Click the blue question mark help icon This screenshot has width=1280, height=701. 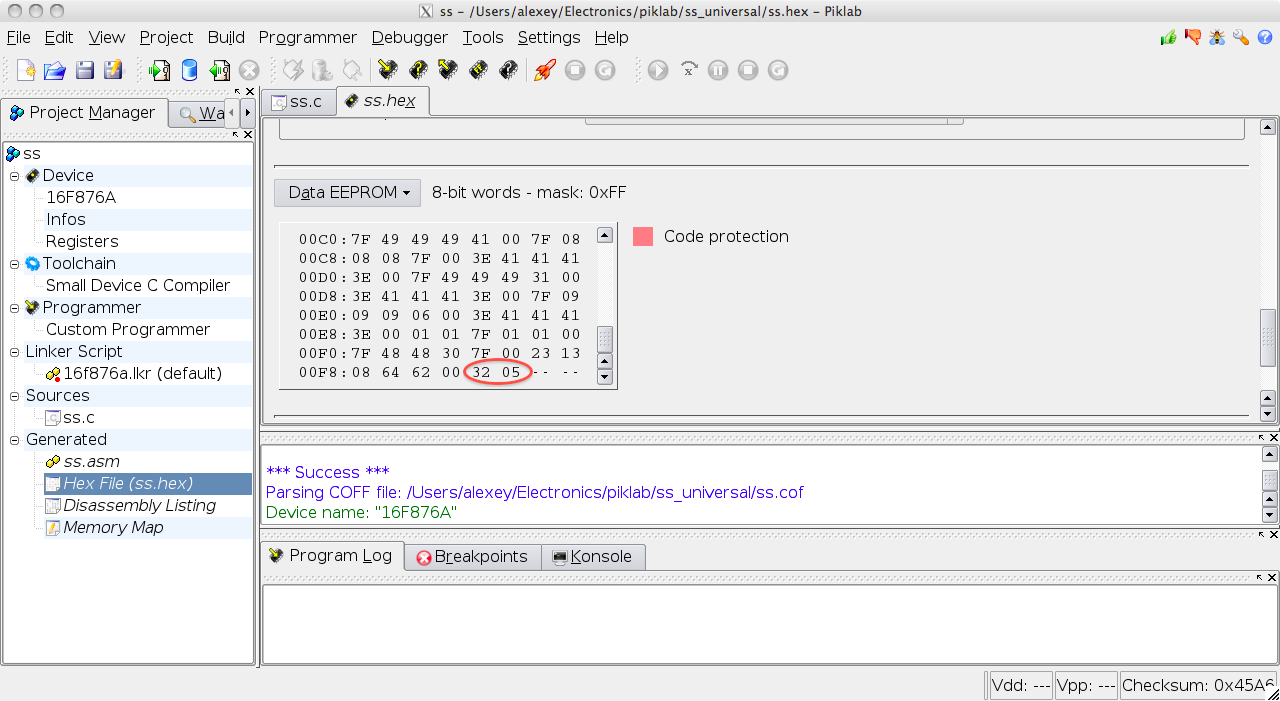click(1264, 38)
